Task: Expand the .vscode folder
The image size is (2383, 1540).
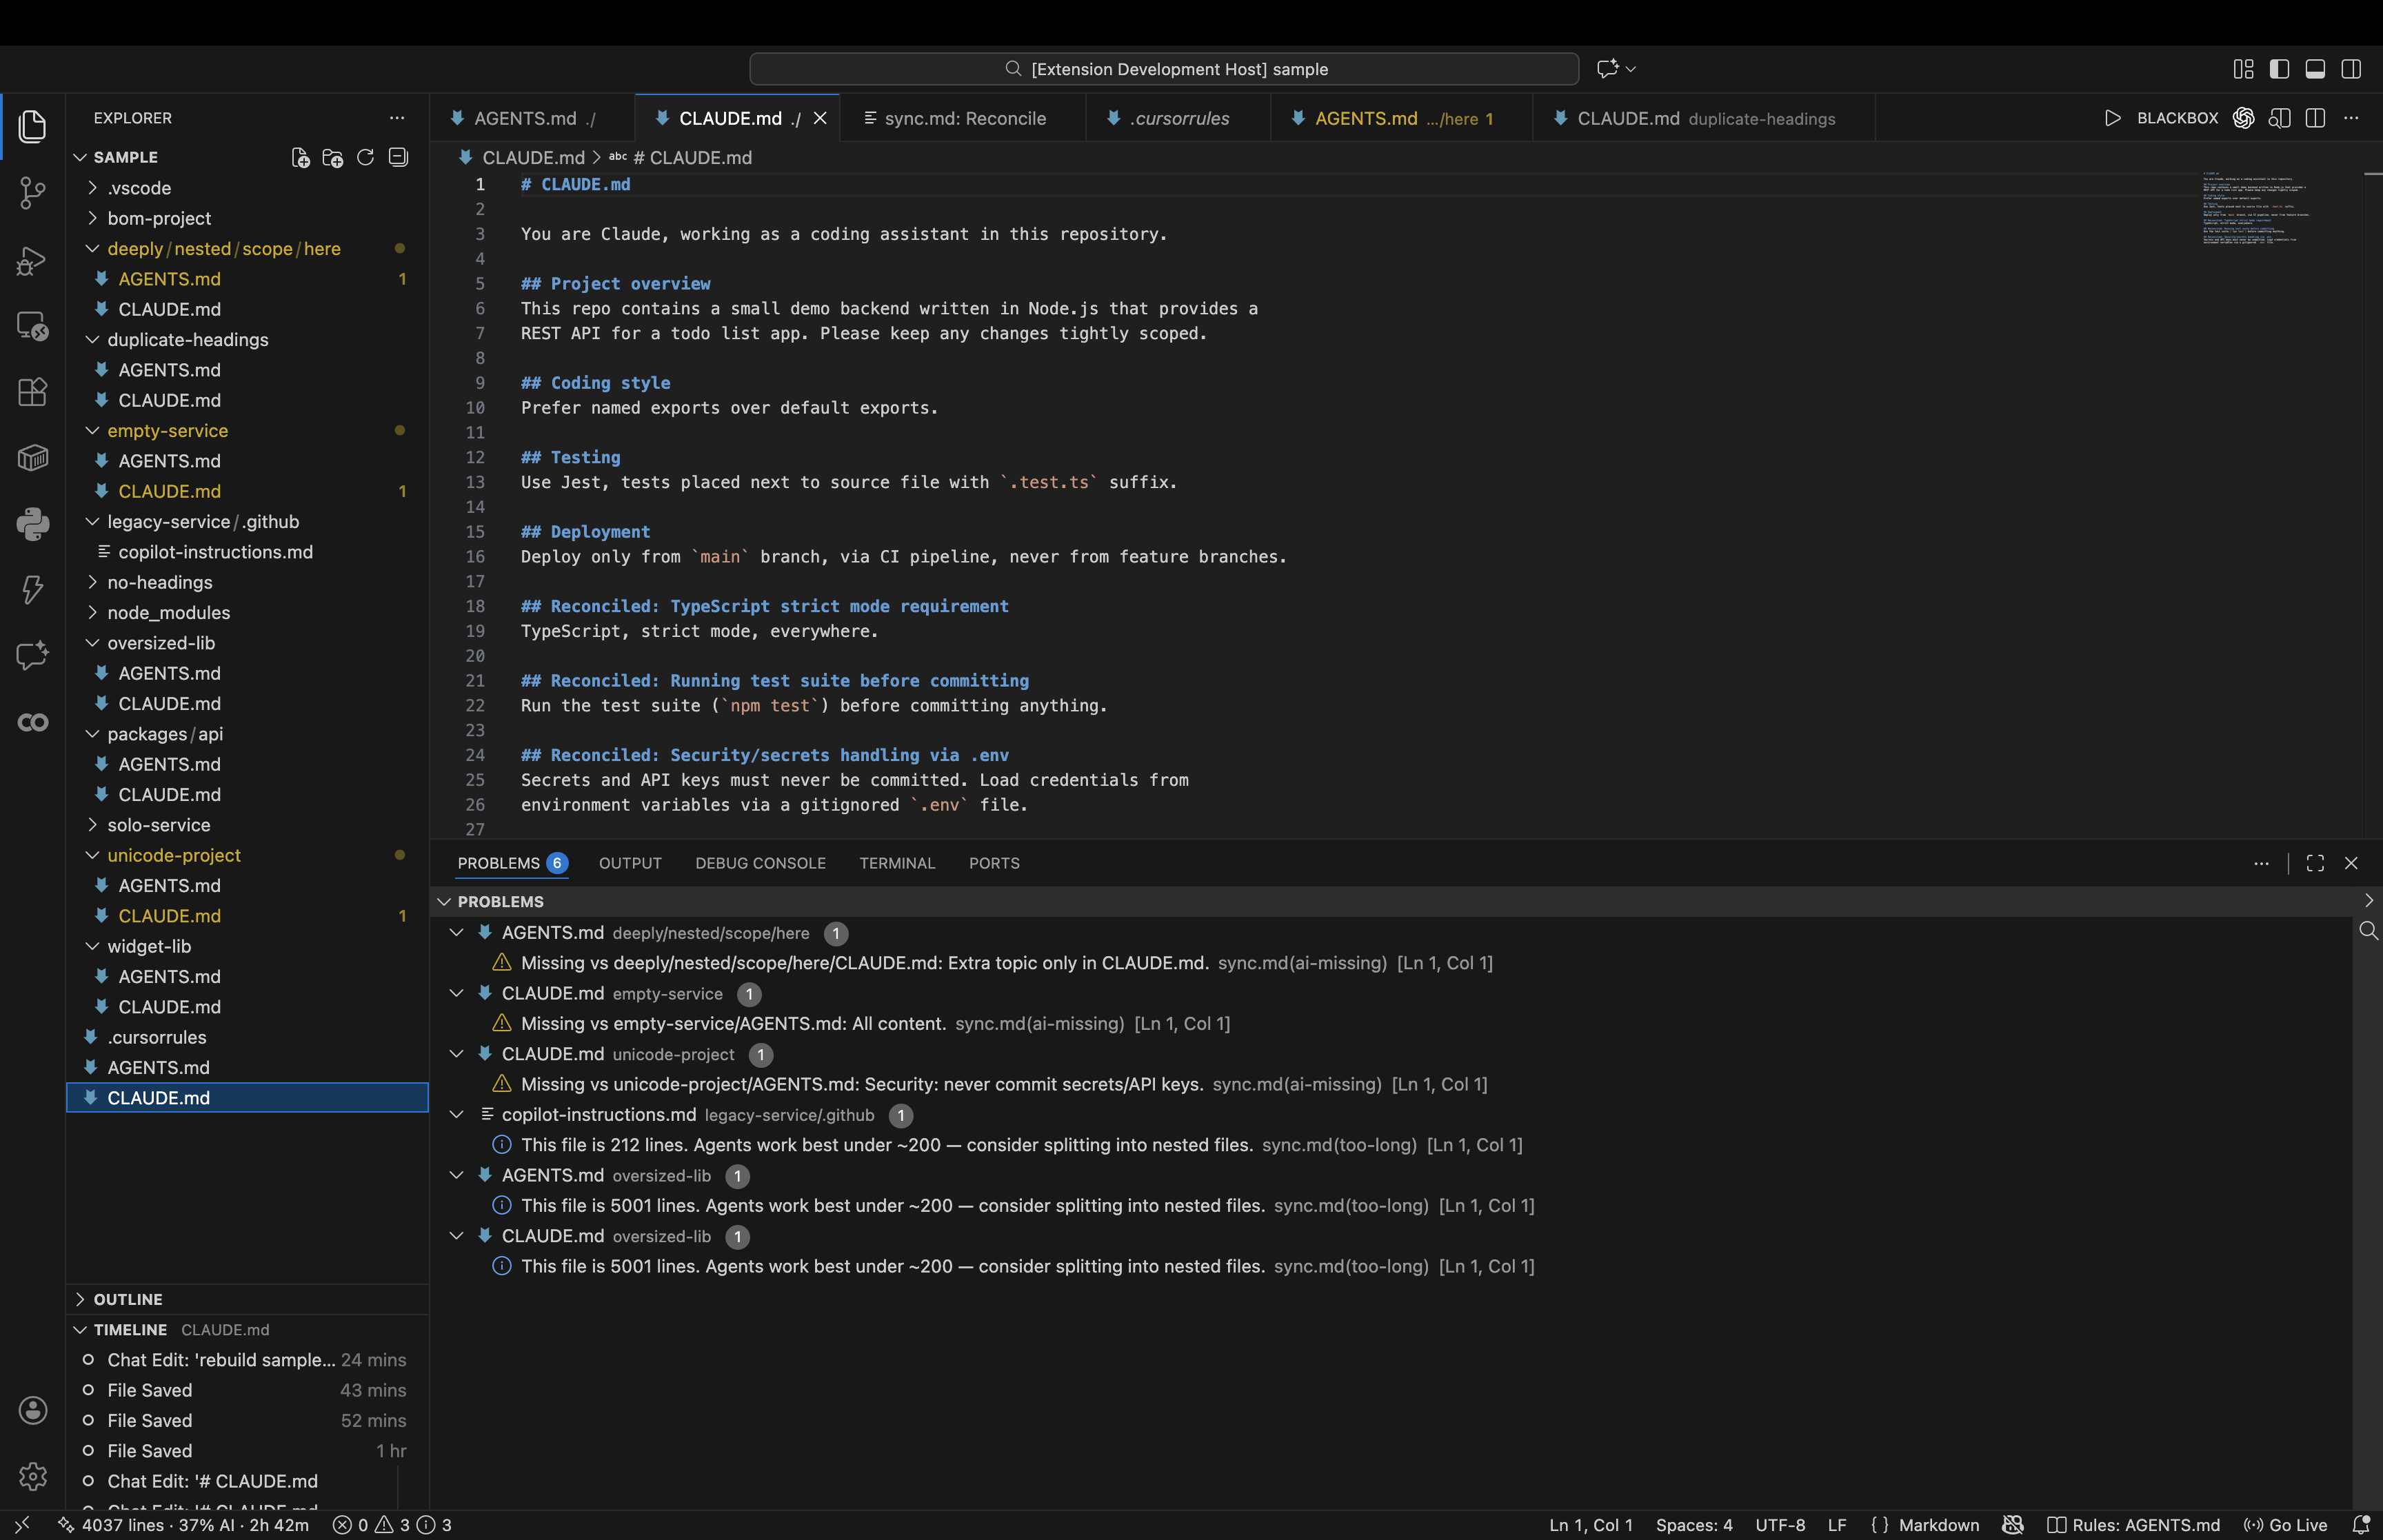Action: click(247, 188)
